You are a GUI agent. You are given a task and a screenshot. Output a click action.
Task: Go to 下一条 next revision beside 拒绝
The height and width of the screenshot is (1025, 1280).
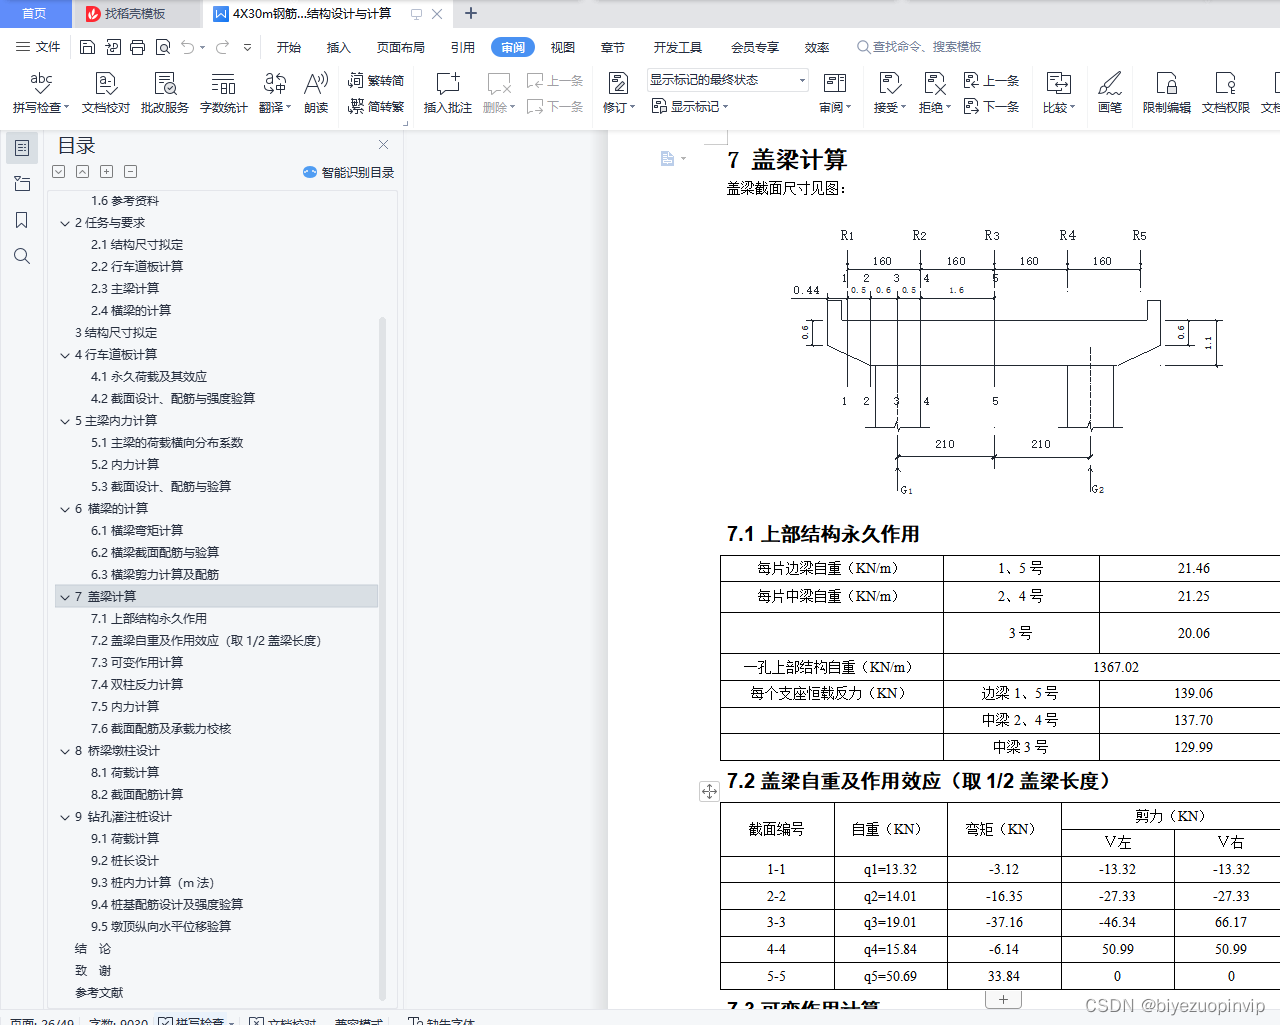click(x=991, y=106)
